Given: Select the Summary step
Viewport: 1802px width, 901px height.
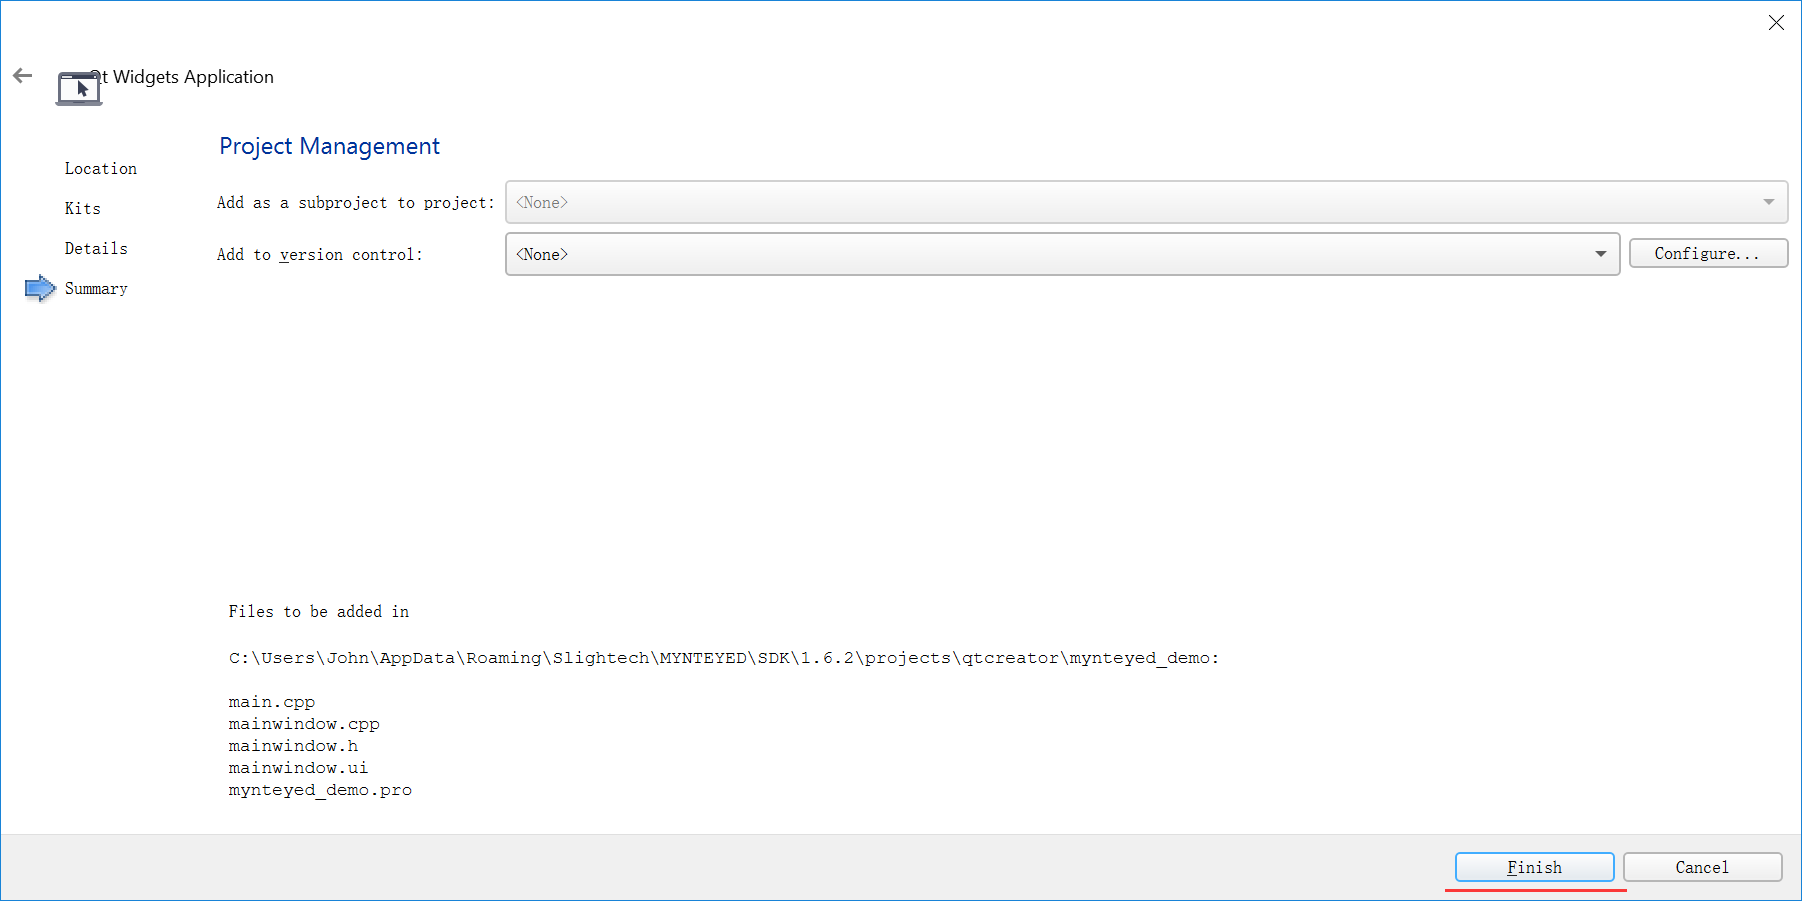Looking at the screenshot, I should (96, 288).
